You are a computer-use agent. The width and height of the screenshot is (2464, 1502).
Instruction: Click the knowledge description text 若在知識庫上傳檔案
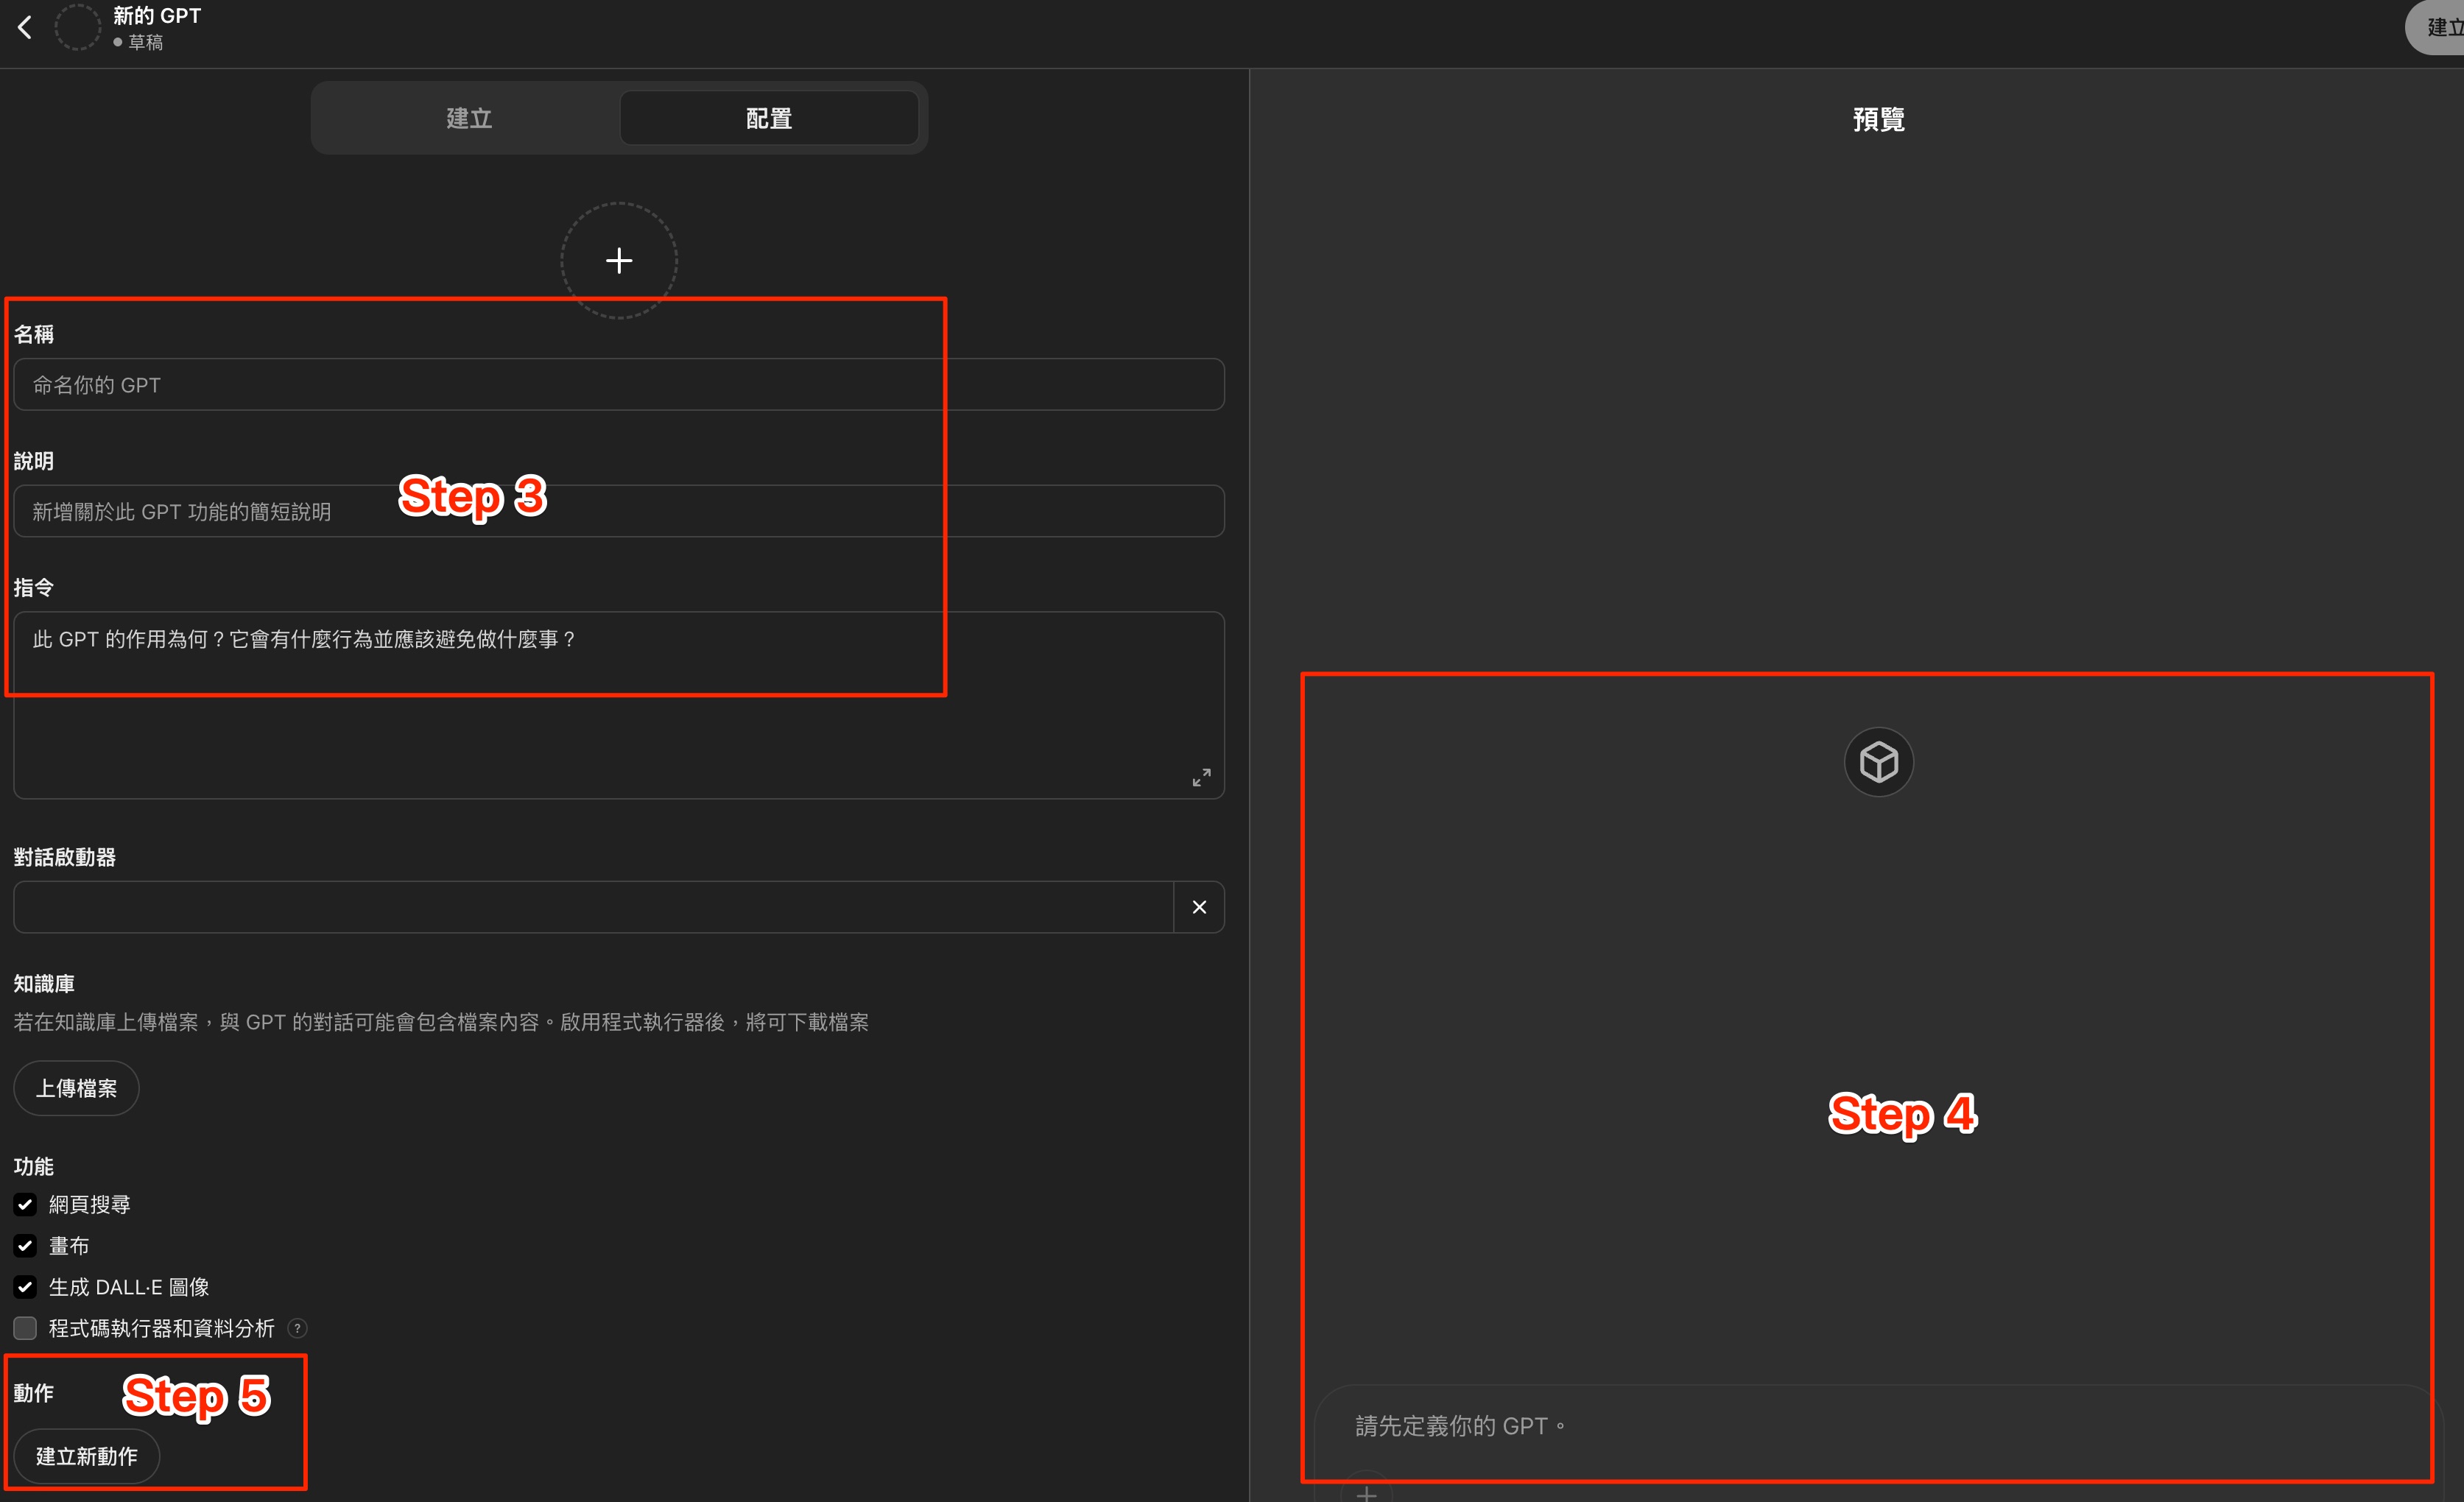tap(441, 1022)
